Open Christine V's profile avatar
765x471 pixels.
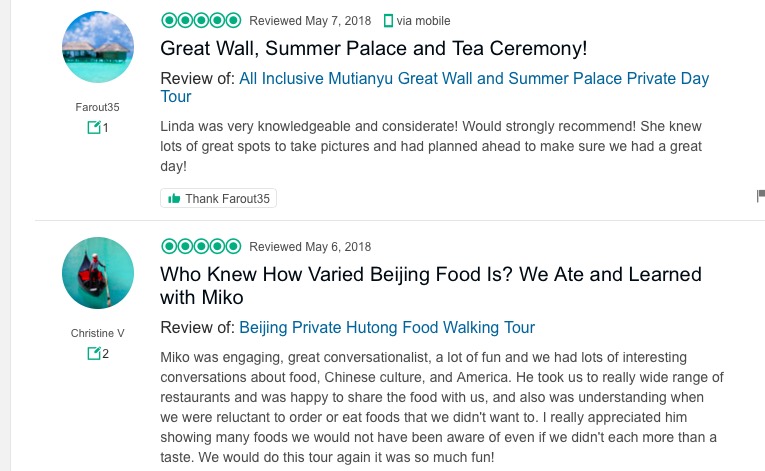pyautogui.click(x=98, y=273)
